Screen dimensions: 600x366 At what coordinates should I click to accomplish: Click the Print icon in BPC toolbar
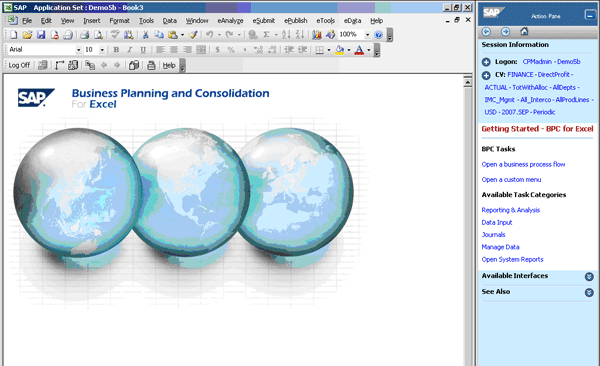tap(151, 65)
